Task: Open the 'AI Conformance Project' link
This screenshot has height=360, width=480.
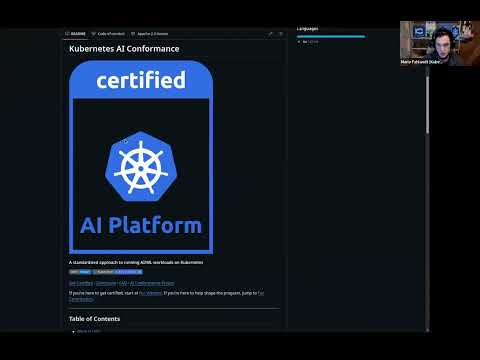Action: pos(152,283)
